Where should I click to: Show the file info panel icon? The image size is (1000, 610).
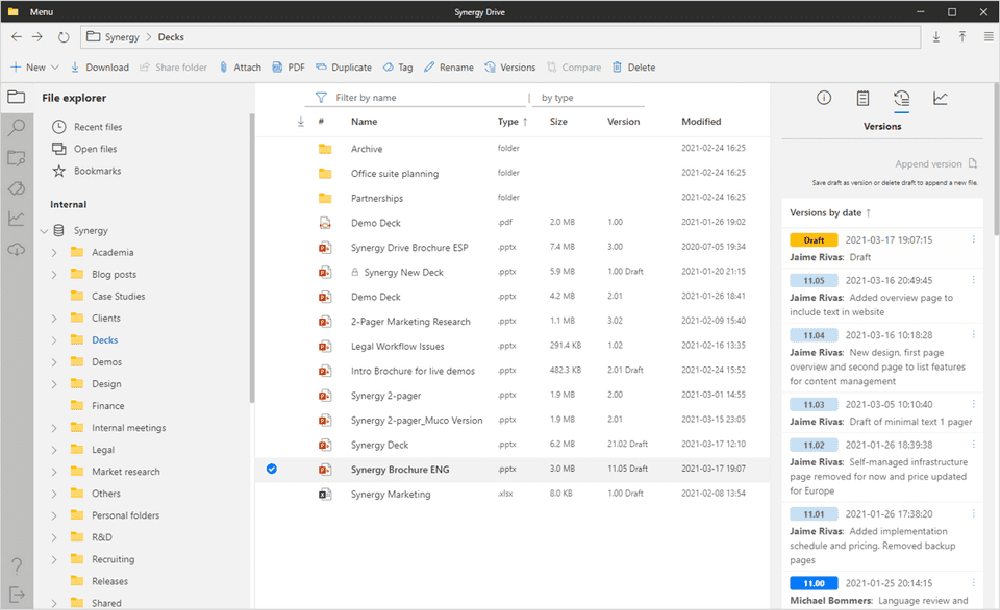[x=824, y=98]
